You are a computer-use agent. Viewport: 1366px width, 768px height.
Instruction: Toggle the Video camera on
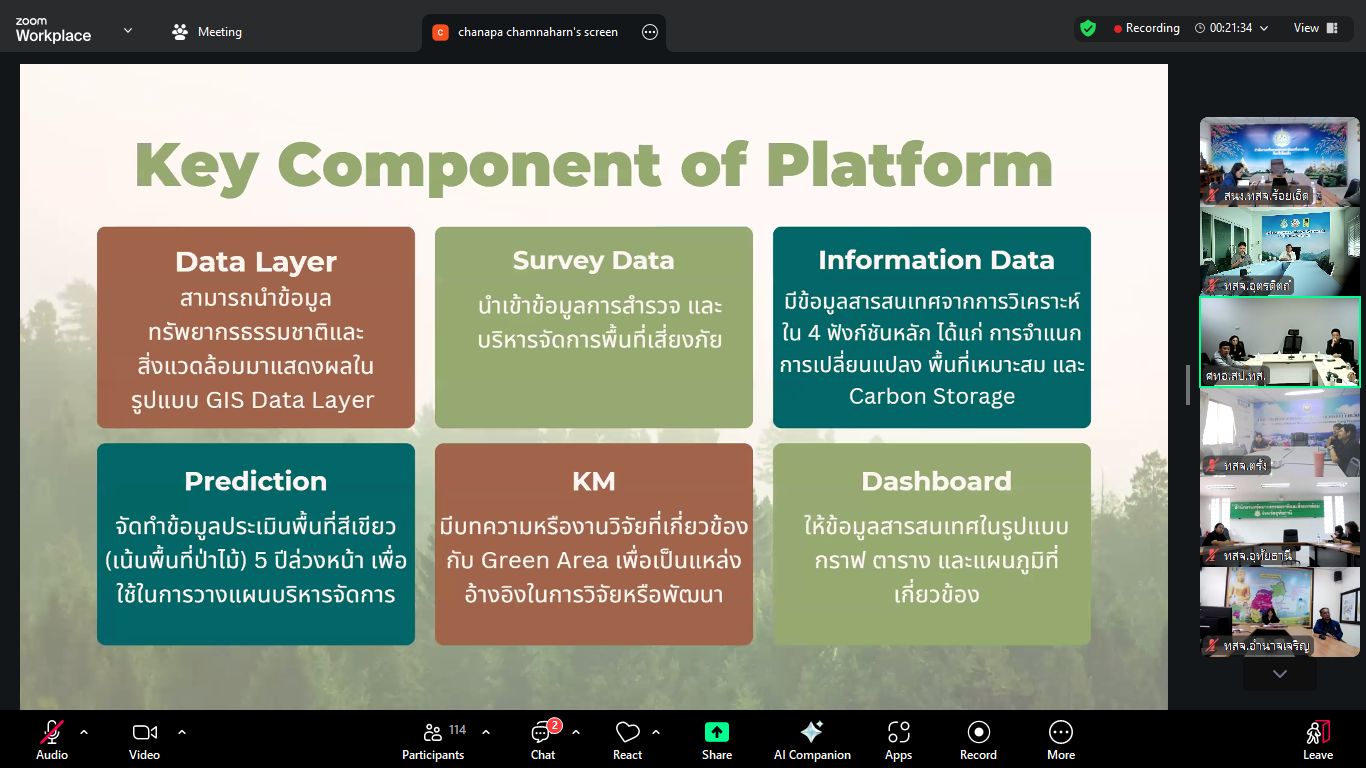pyautogui.click(x=144, y=732)
